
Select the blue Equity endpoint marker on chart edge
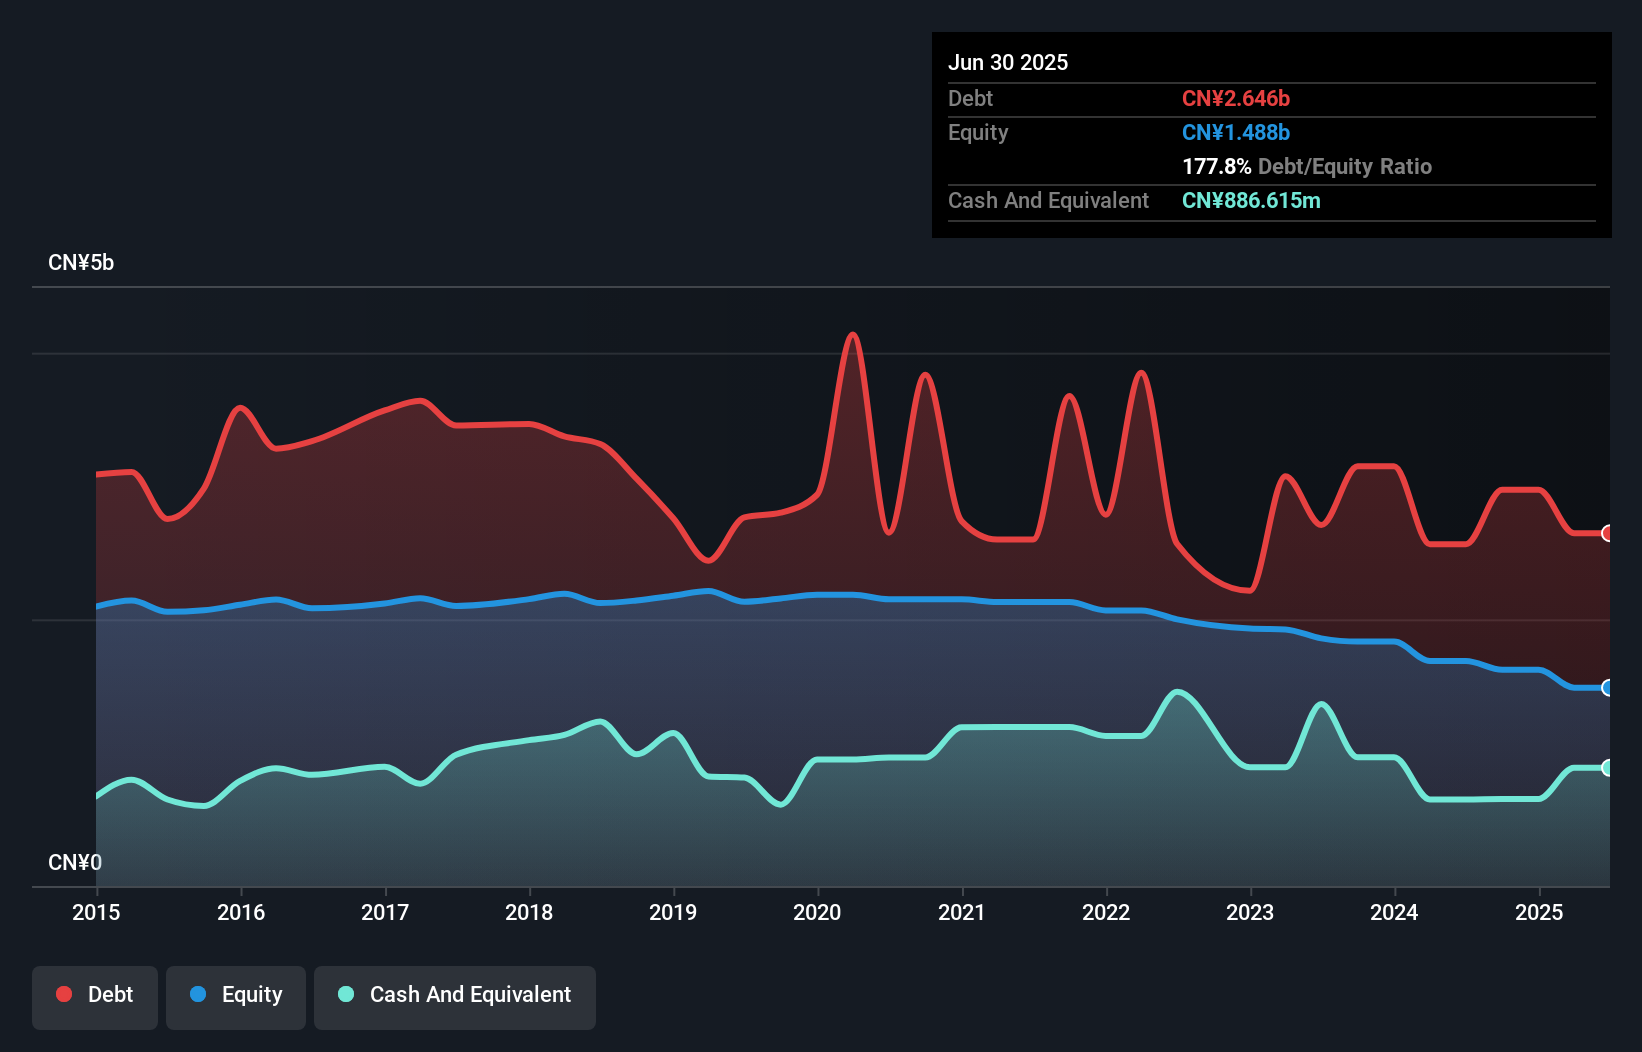tap(1606, 688)
